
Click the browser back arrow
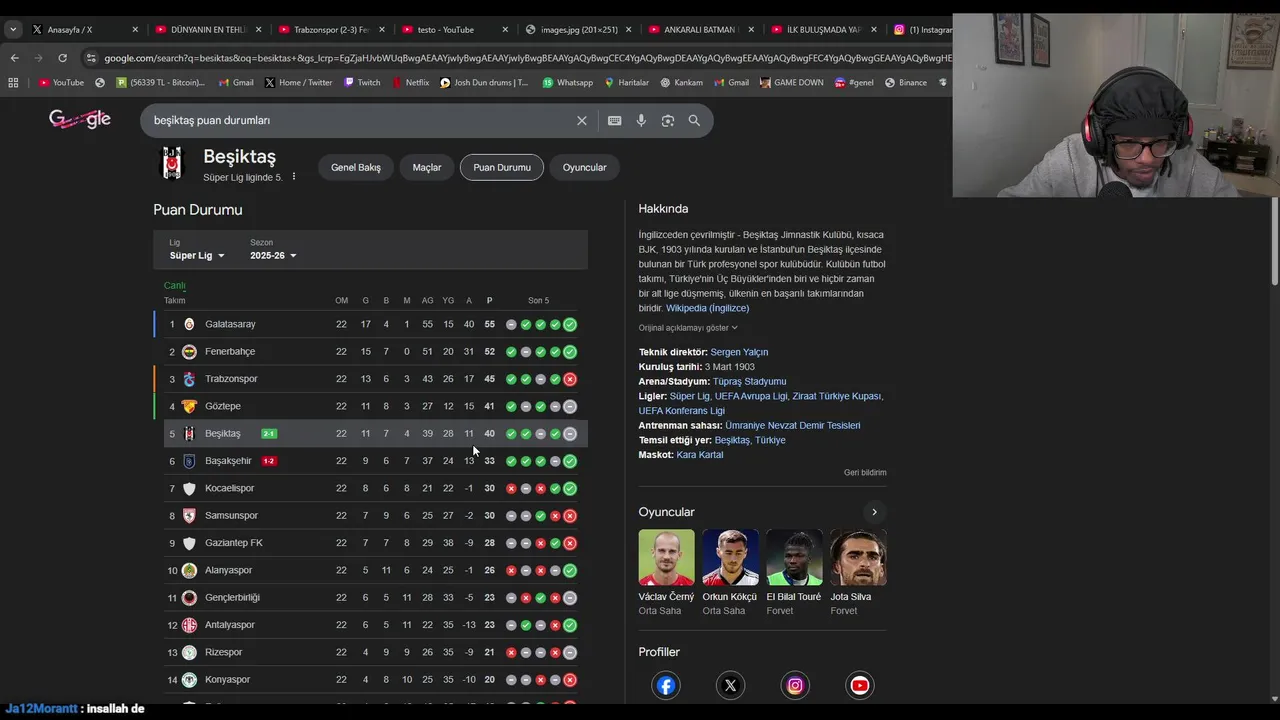click(14, 58)
